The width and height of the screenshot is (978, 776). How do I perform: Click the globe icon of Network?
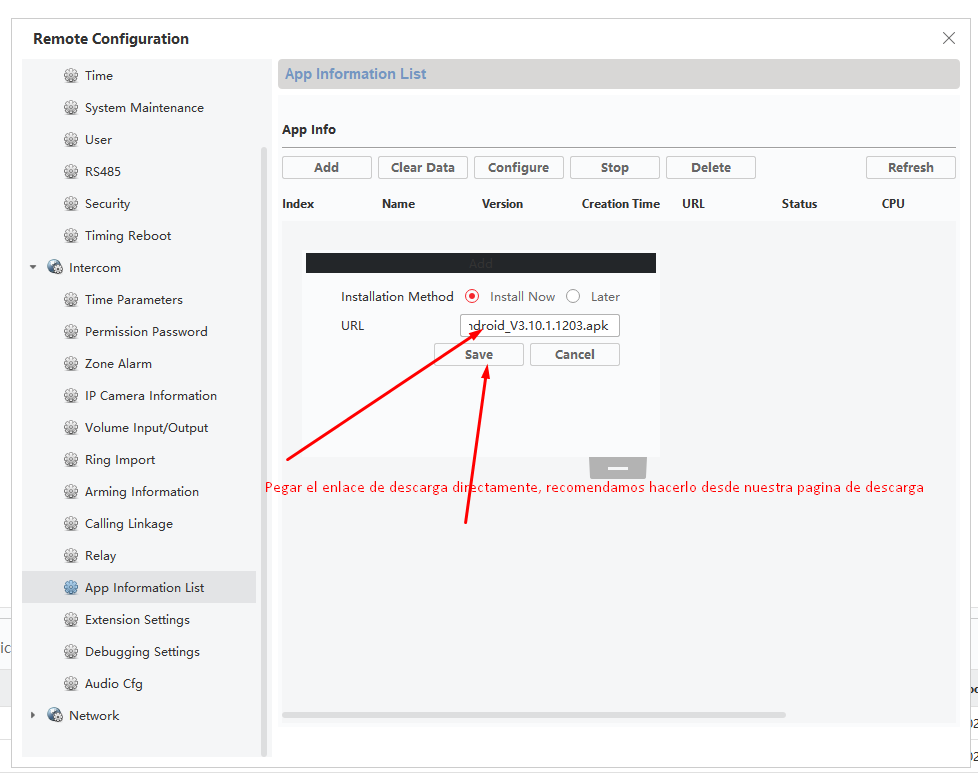click(55, 715)
